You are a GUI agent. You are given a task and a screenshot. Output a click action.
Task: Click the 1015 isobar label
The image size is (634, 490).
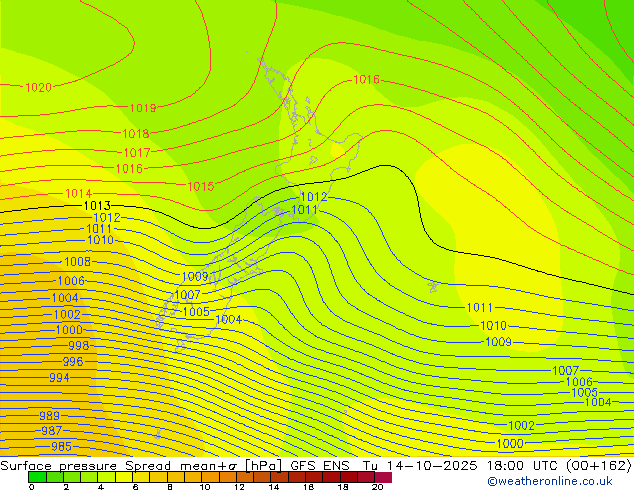click(201, 186)
